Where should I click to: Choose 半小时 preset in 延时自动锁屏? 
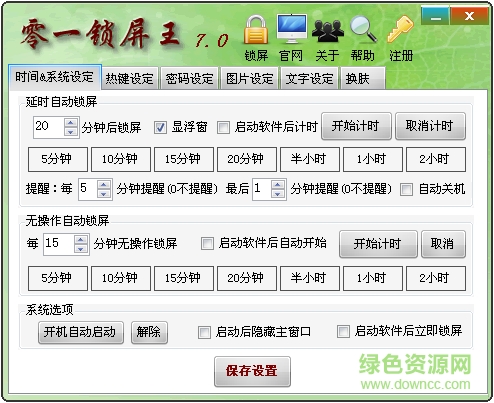pyautogui.click(x=310, y=159)
